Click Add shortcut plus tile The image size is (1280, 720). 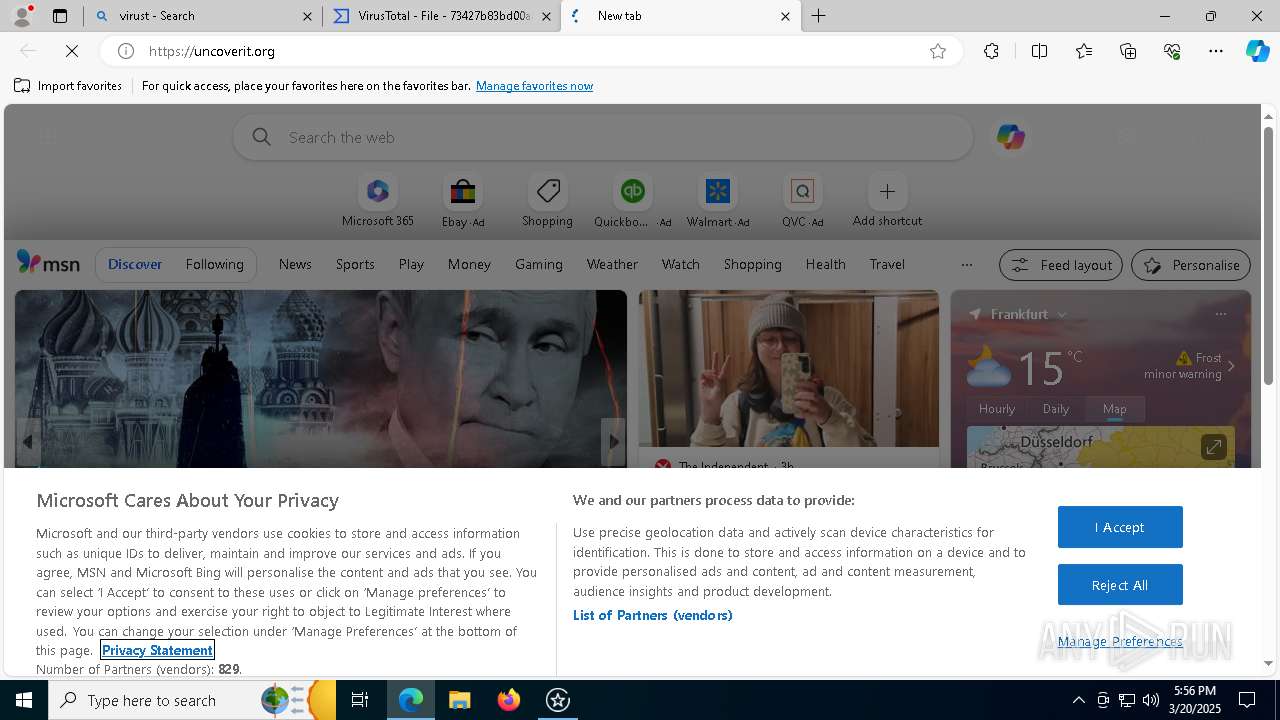point(887,201)
